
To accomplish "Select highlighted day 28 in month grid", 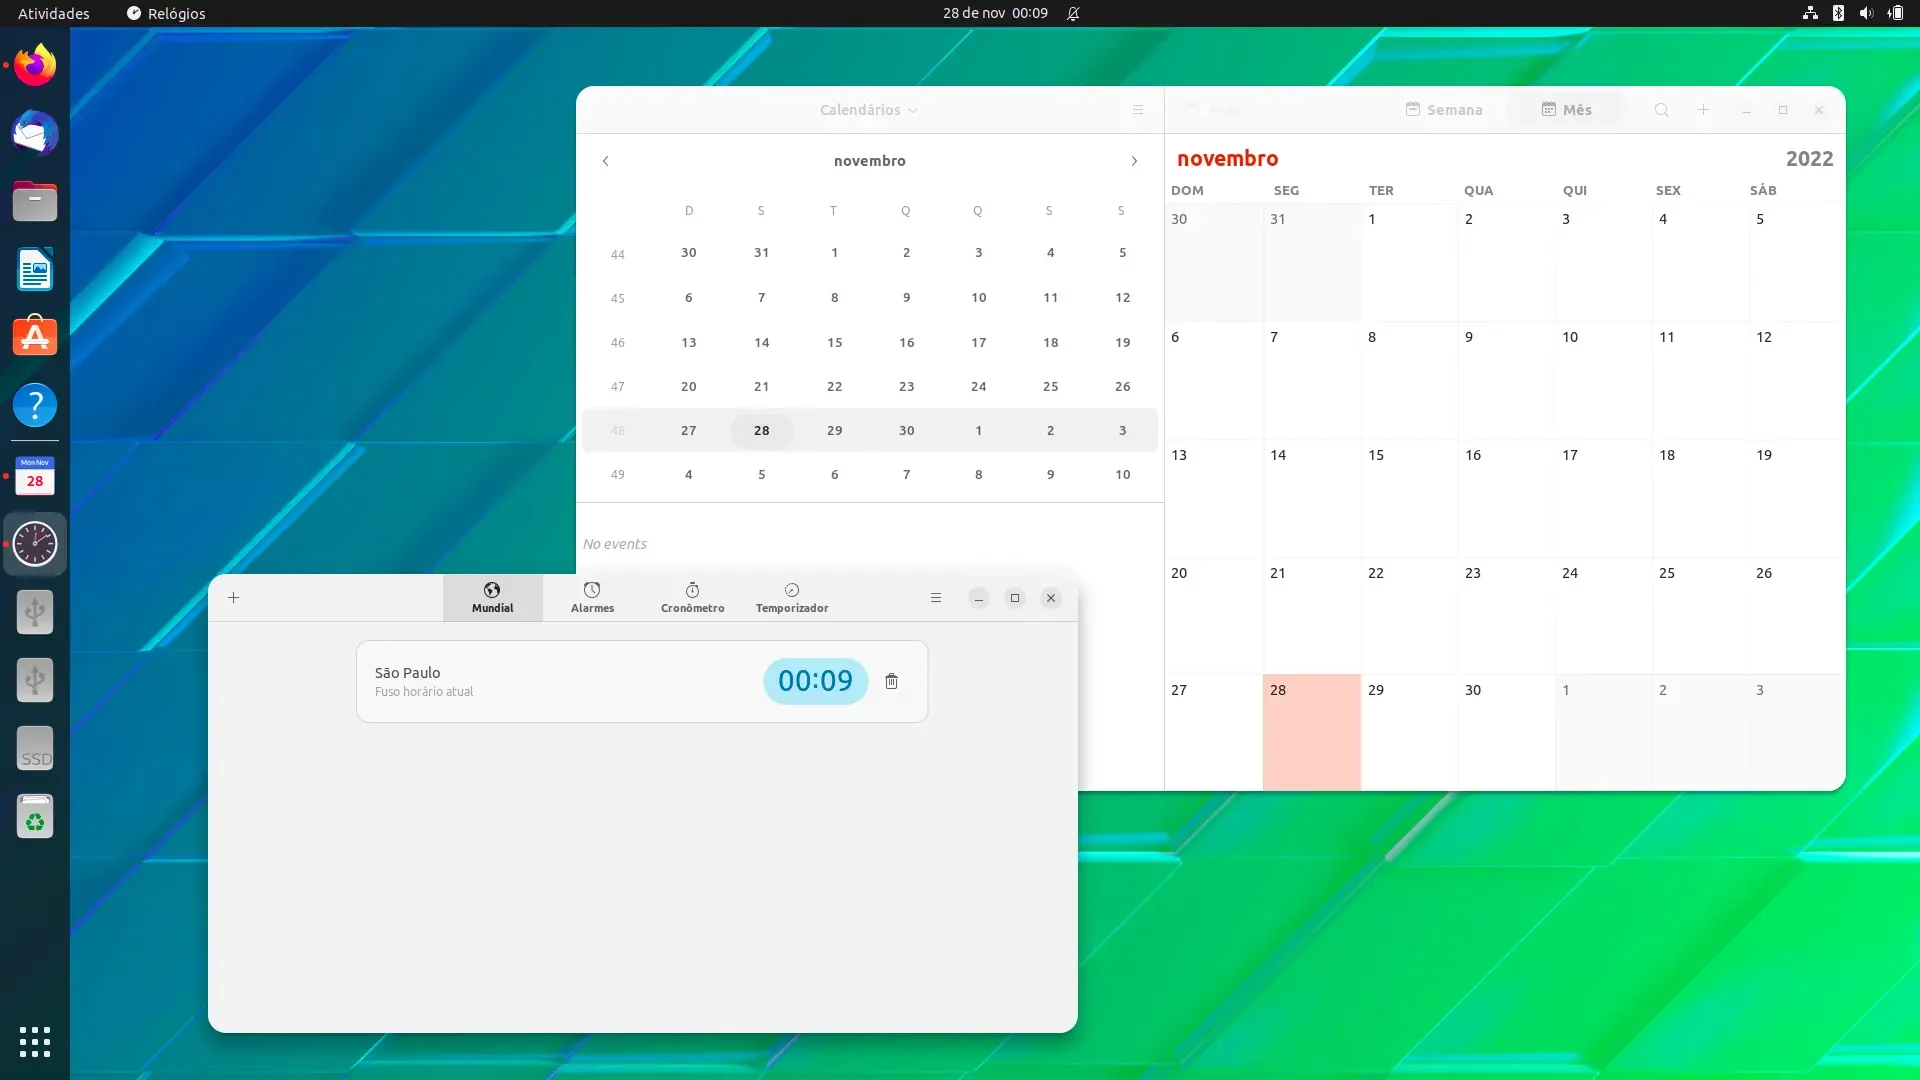I will [x=1312, y=733].
